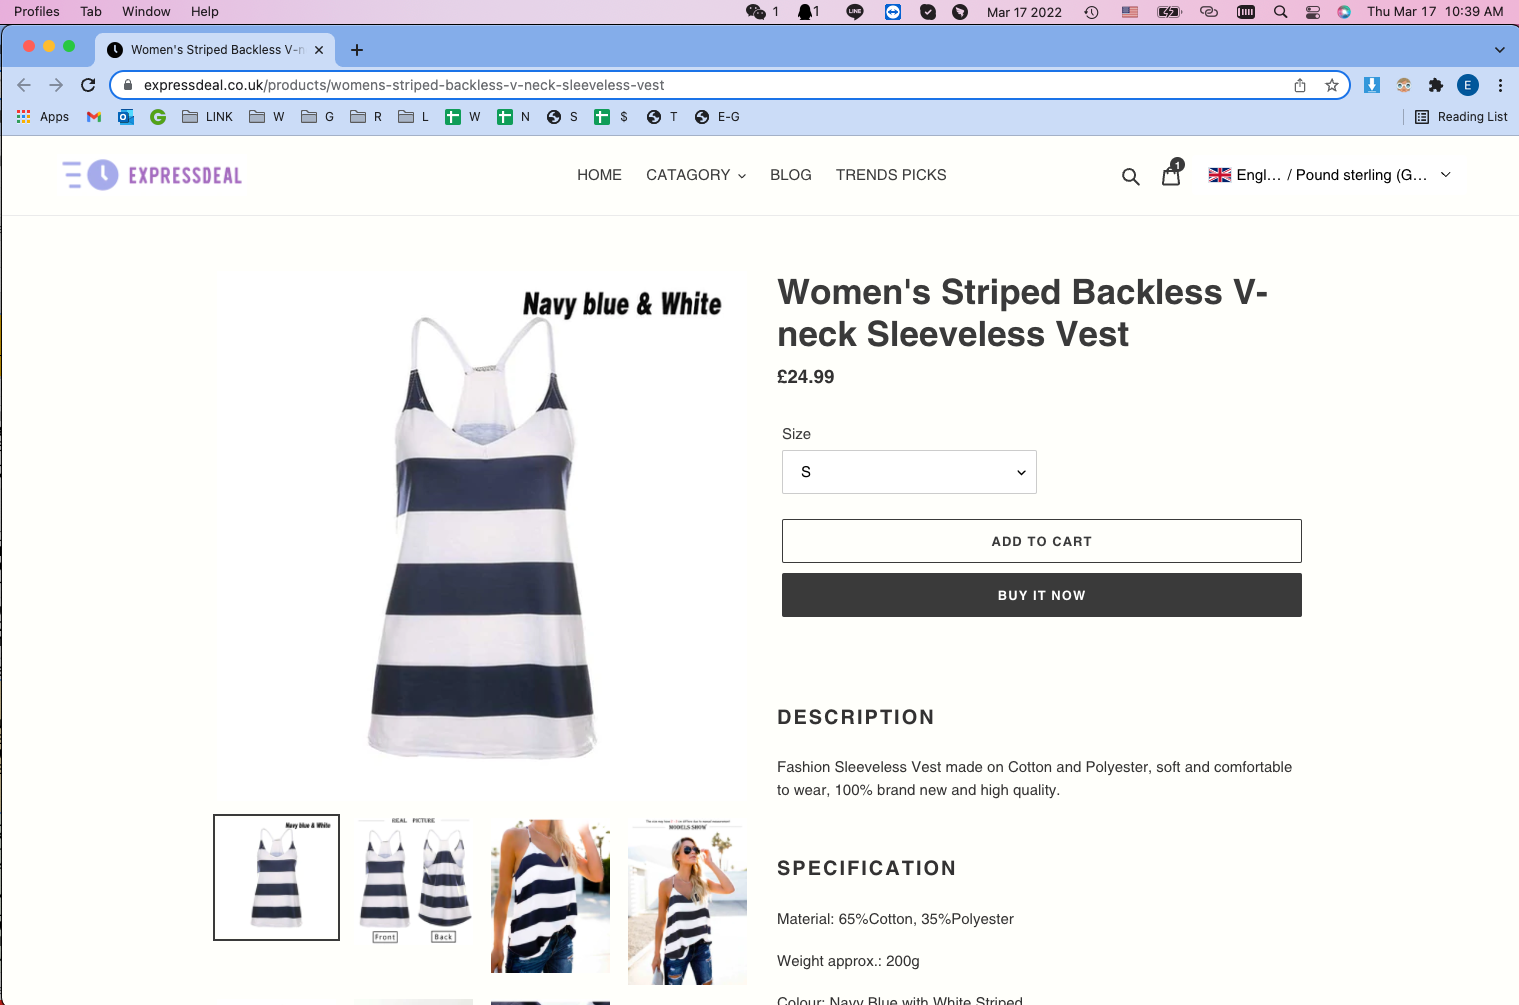Image resolution: width=1519 pixels, height=1005 pixels.
Task: Open the macOS Spotlight search icon
Action: [x=1280, y=12]
